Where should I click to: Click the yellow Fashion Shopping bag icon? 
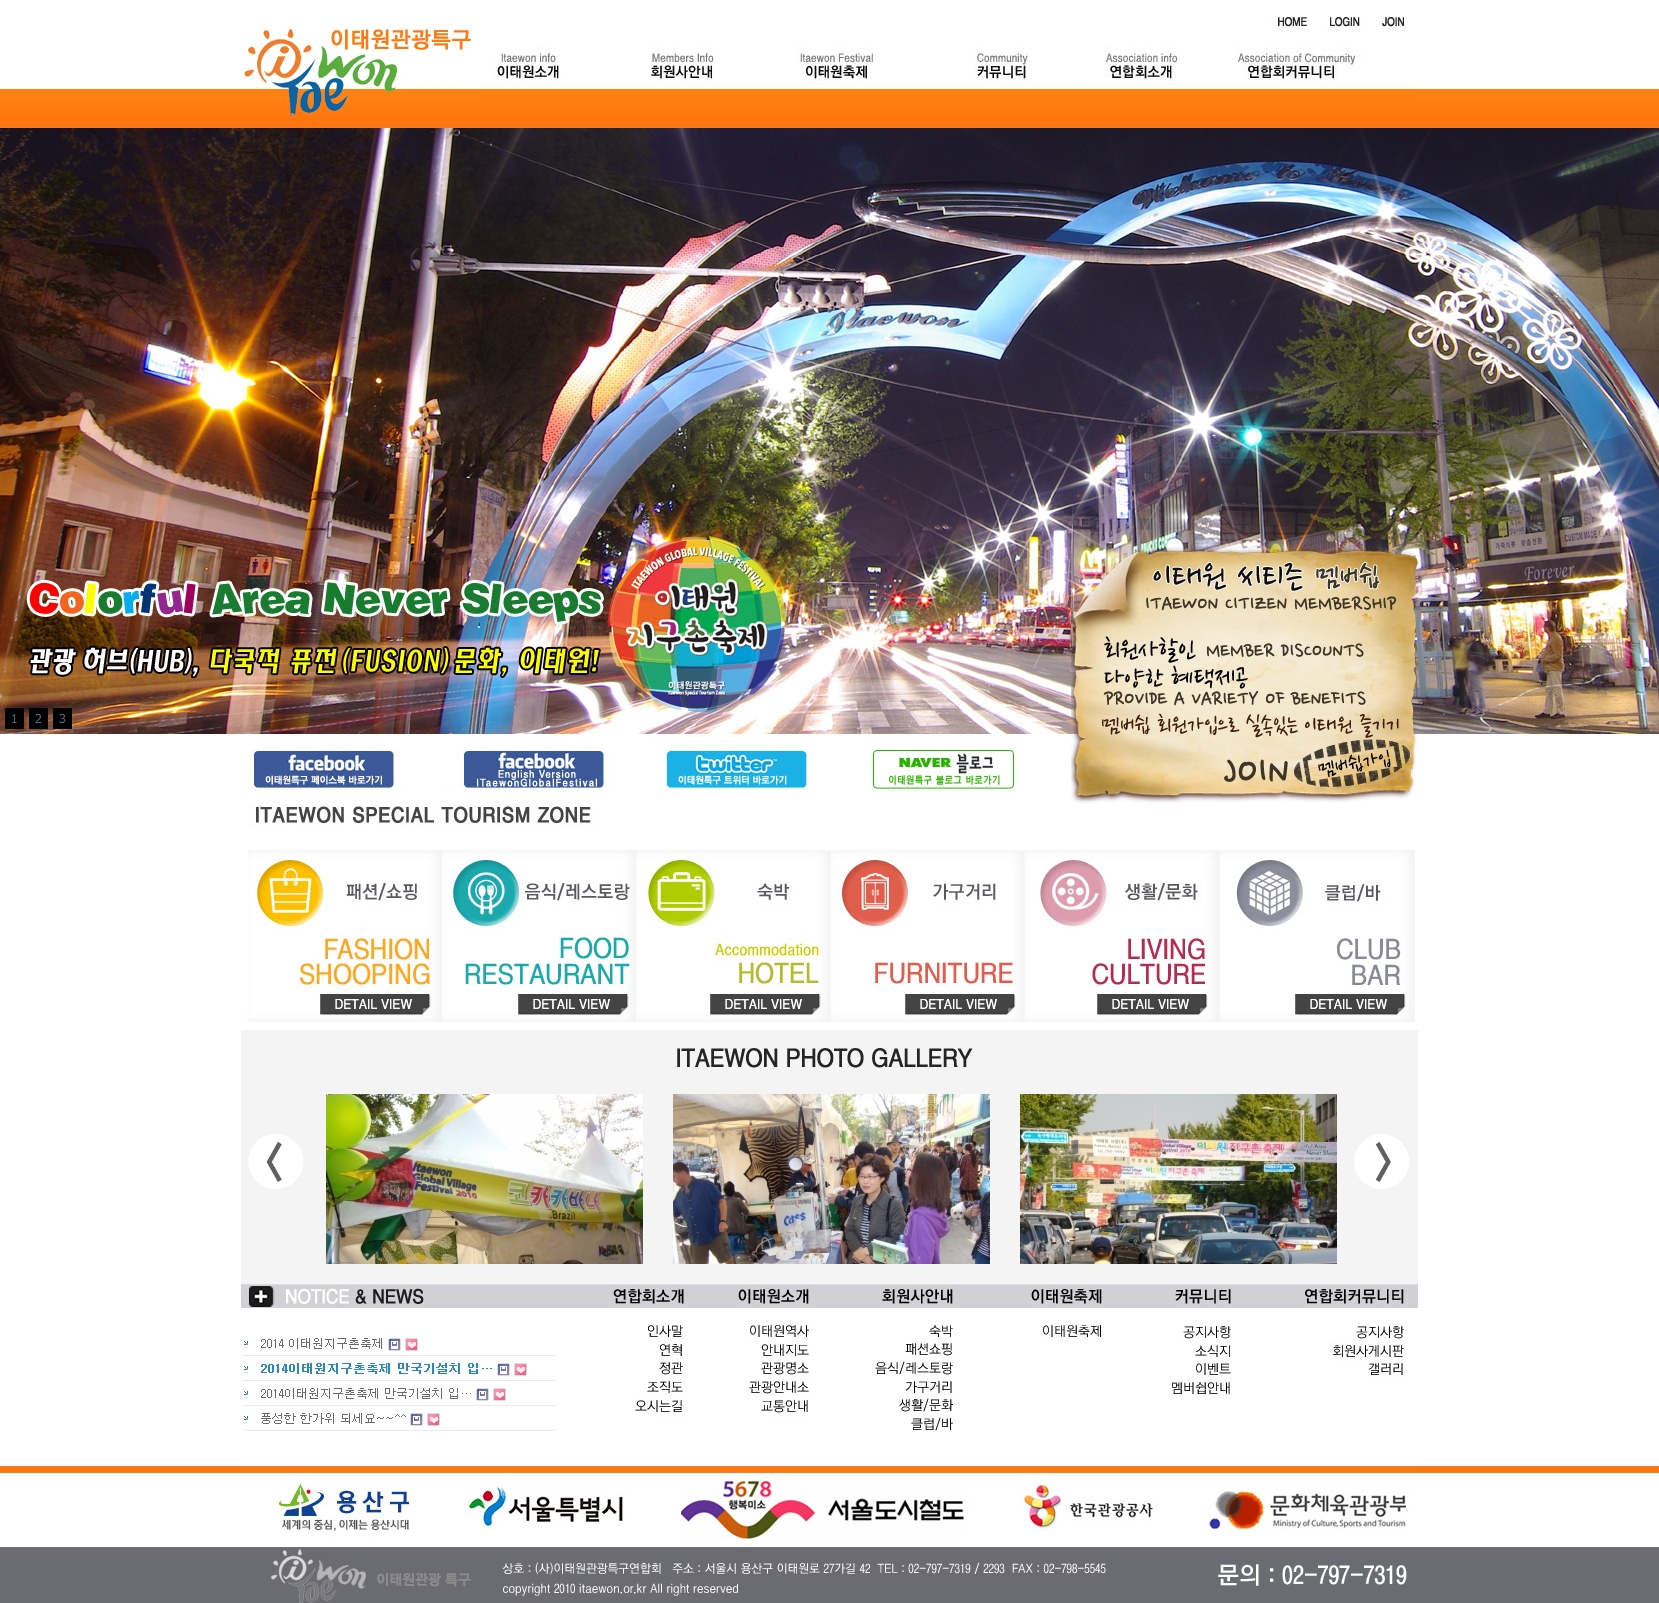290,892
